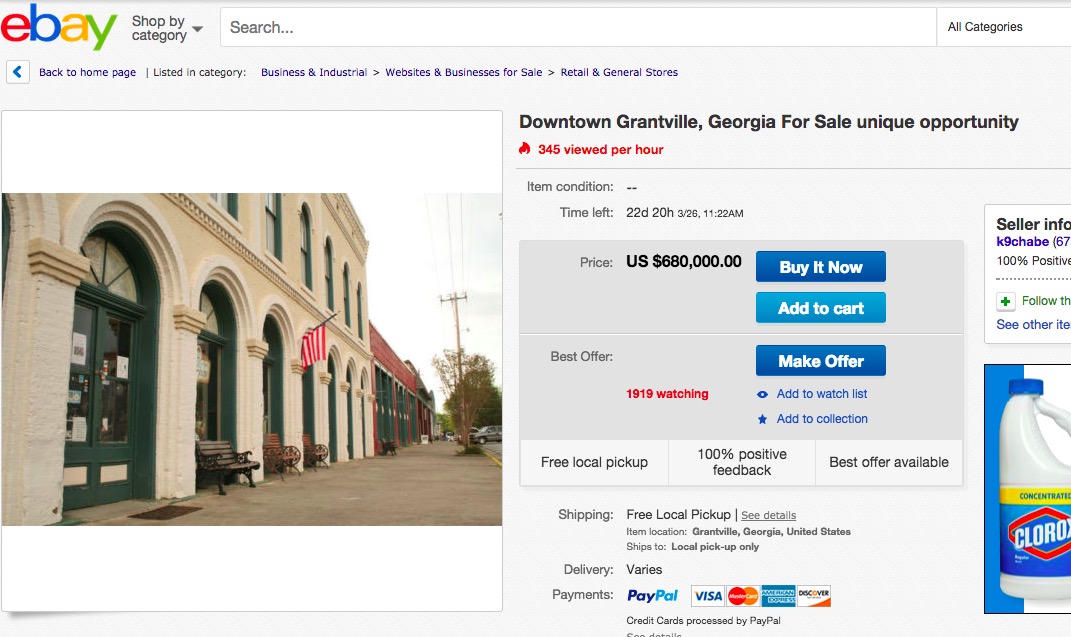The image size is (1071, 637).
Task: Click the eye icon beside Add to watch list
Action: [x=762, y=394]
